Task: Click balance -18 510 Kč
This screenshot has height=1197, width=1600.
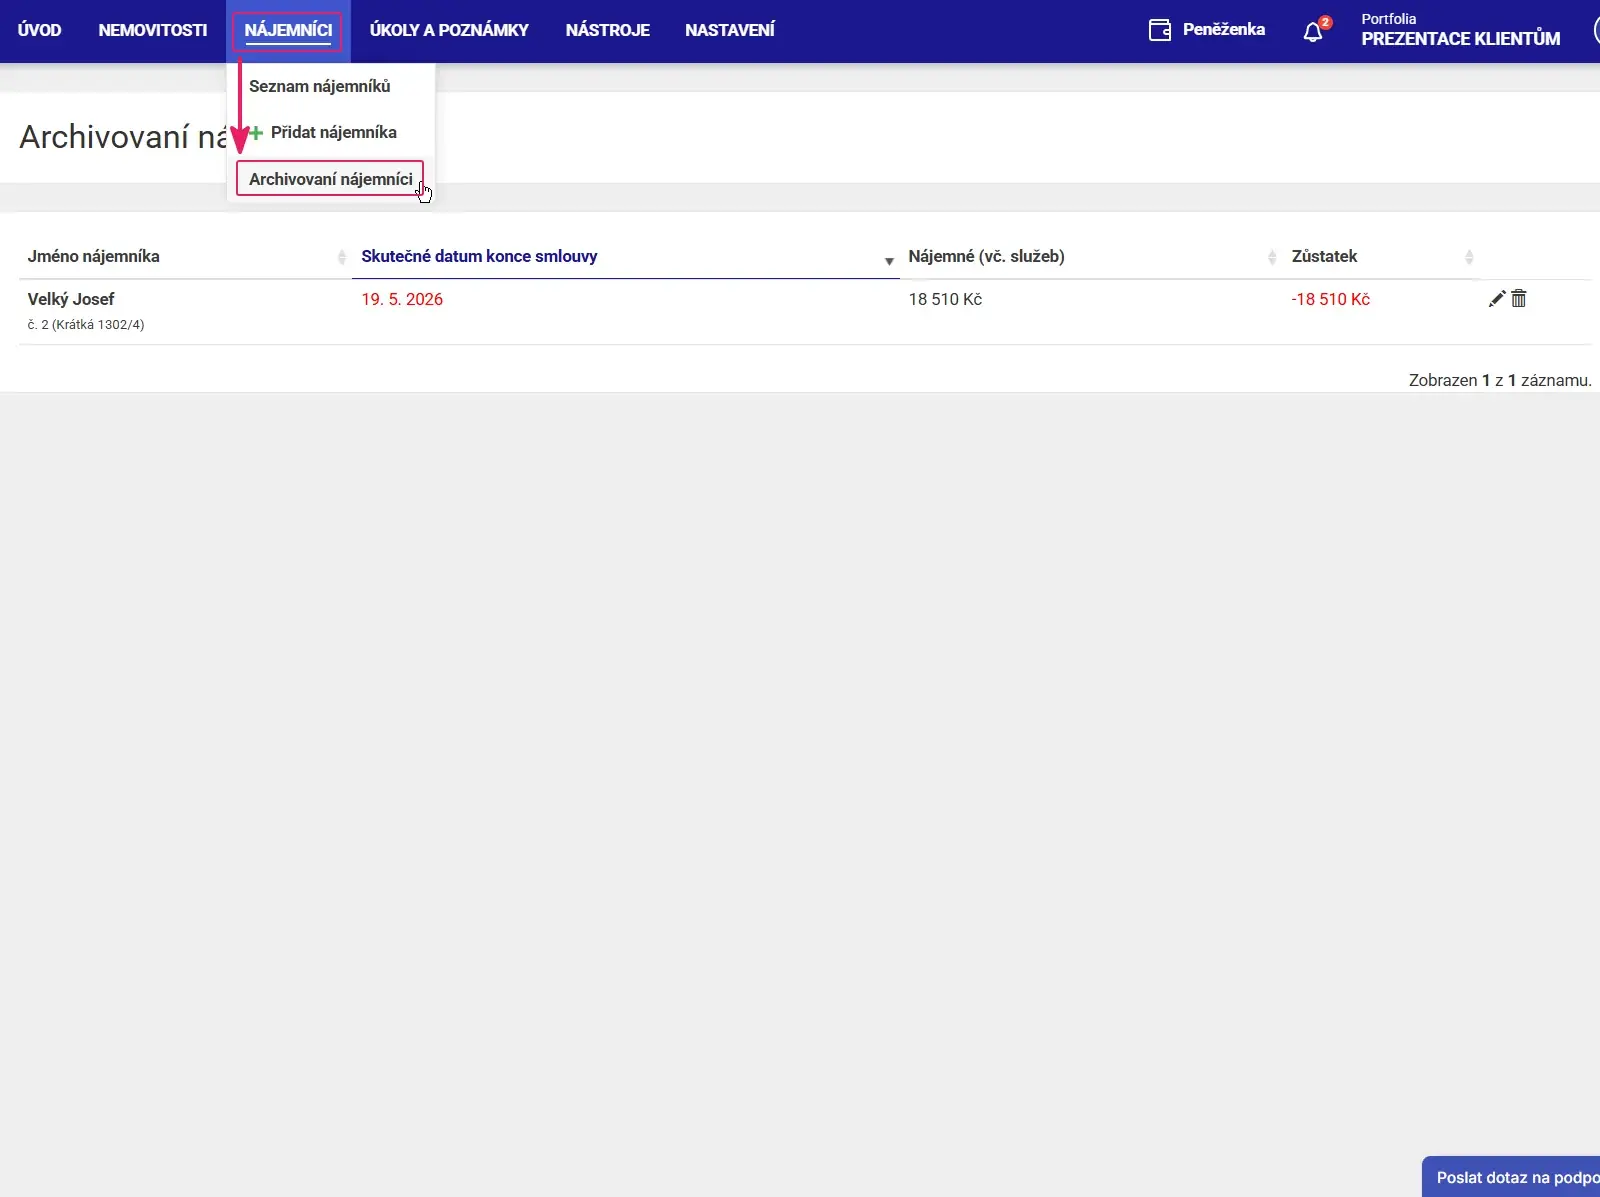Action: click(1330, 299)
